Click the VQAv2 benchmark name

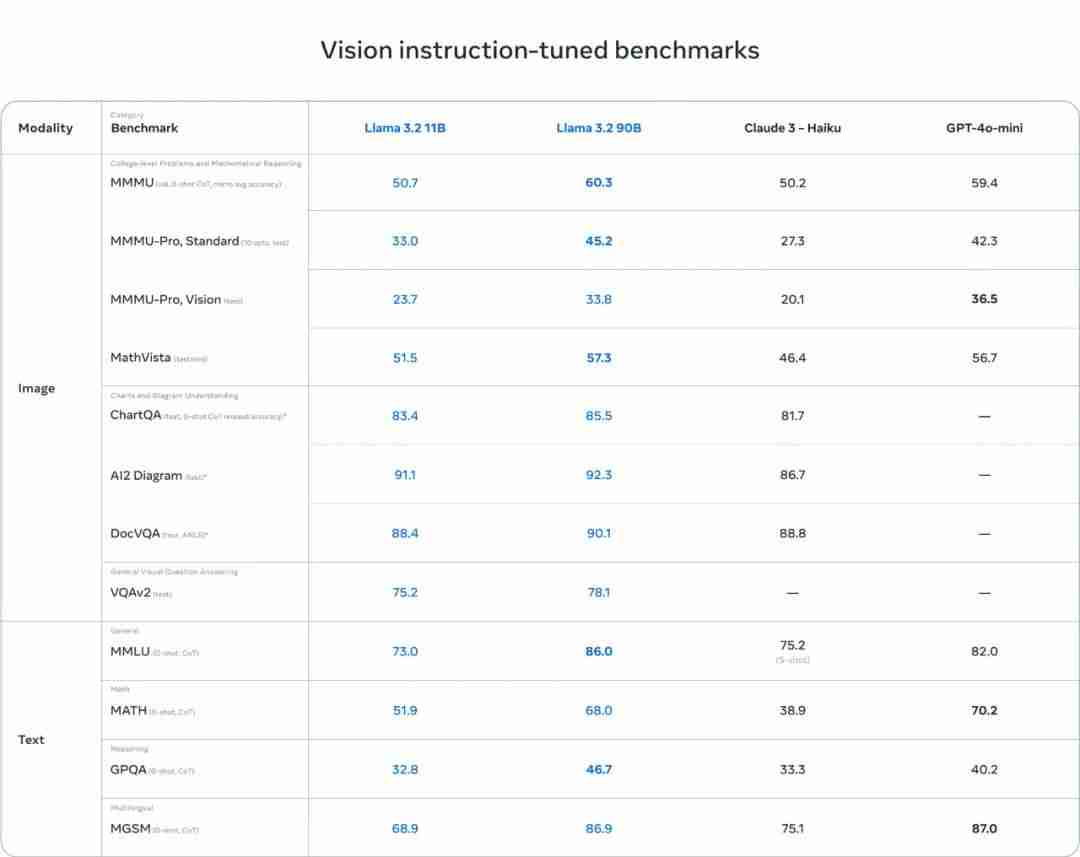[130, 593]
